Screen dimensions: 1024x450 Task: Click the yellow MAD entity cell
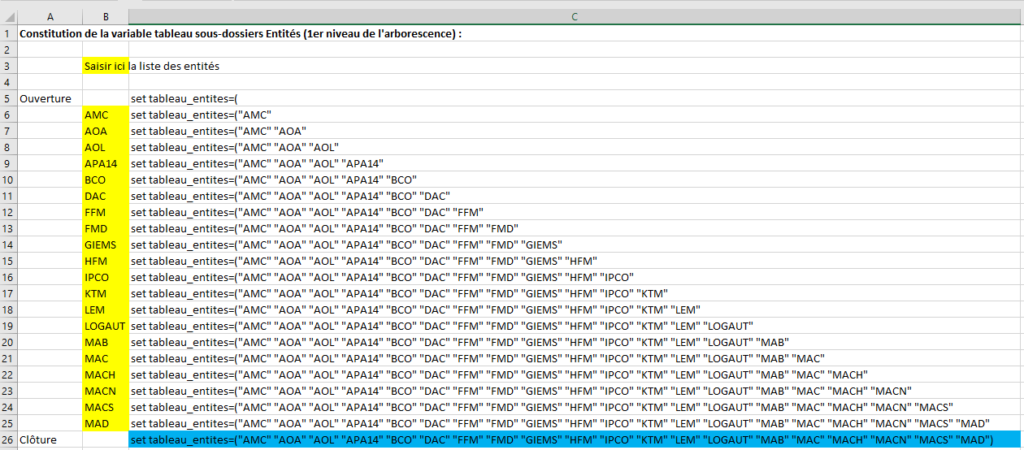tap(105, 424)
